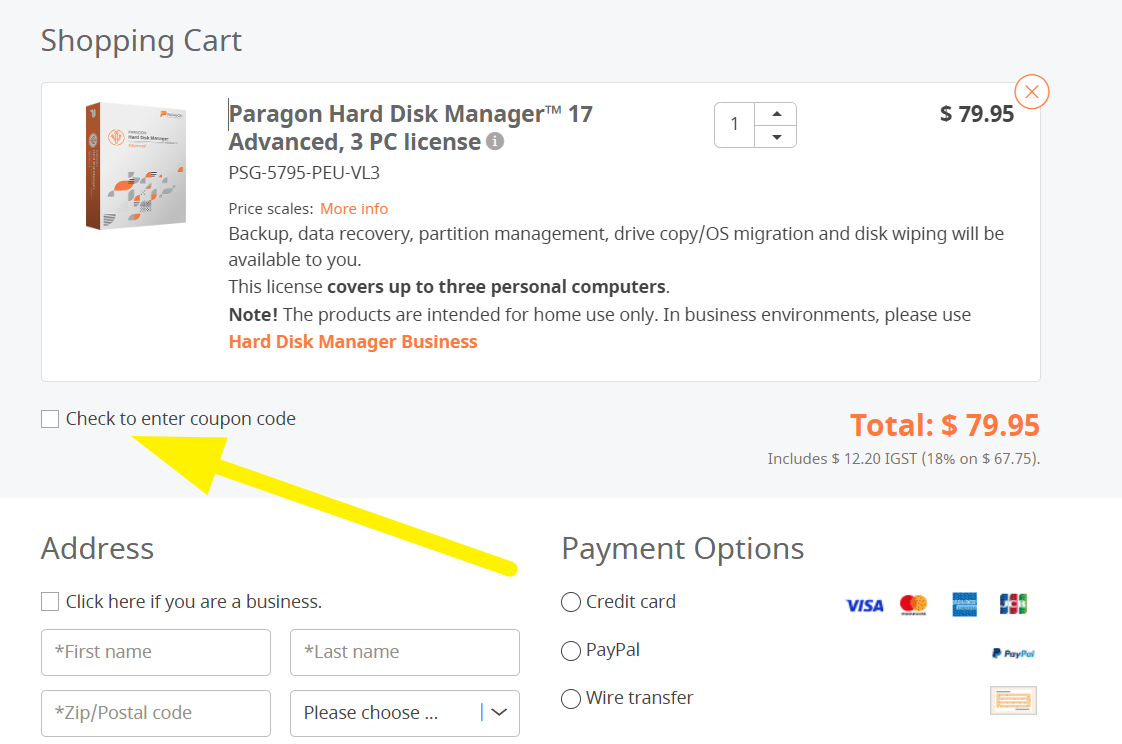
Task: Click the Last name field
Action: point(405,652)
